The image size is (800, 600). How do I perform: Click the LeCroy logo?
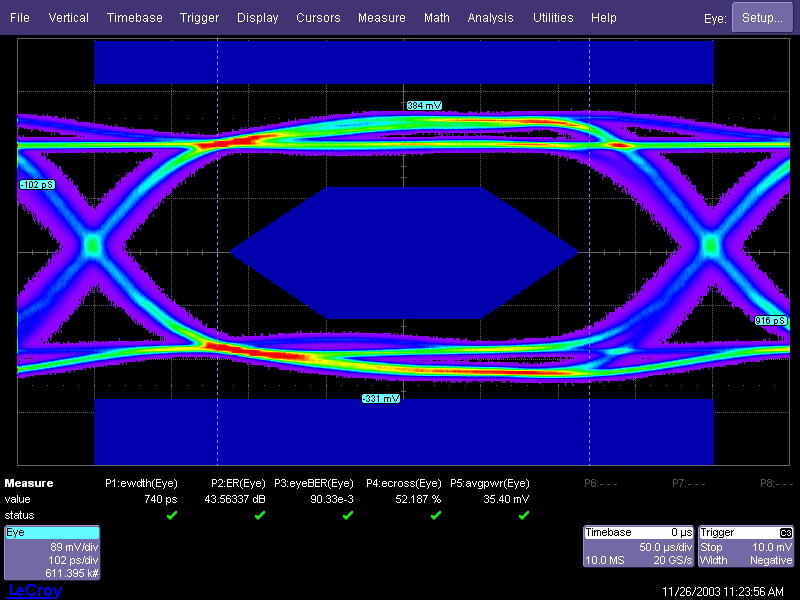pos(35,591)
